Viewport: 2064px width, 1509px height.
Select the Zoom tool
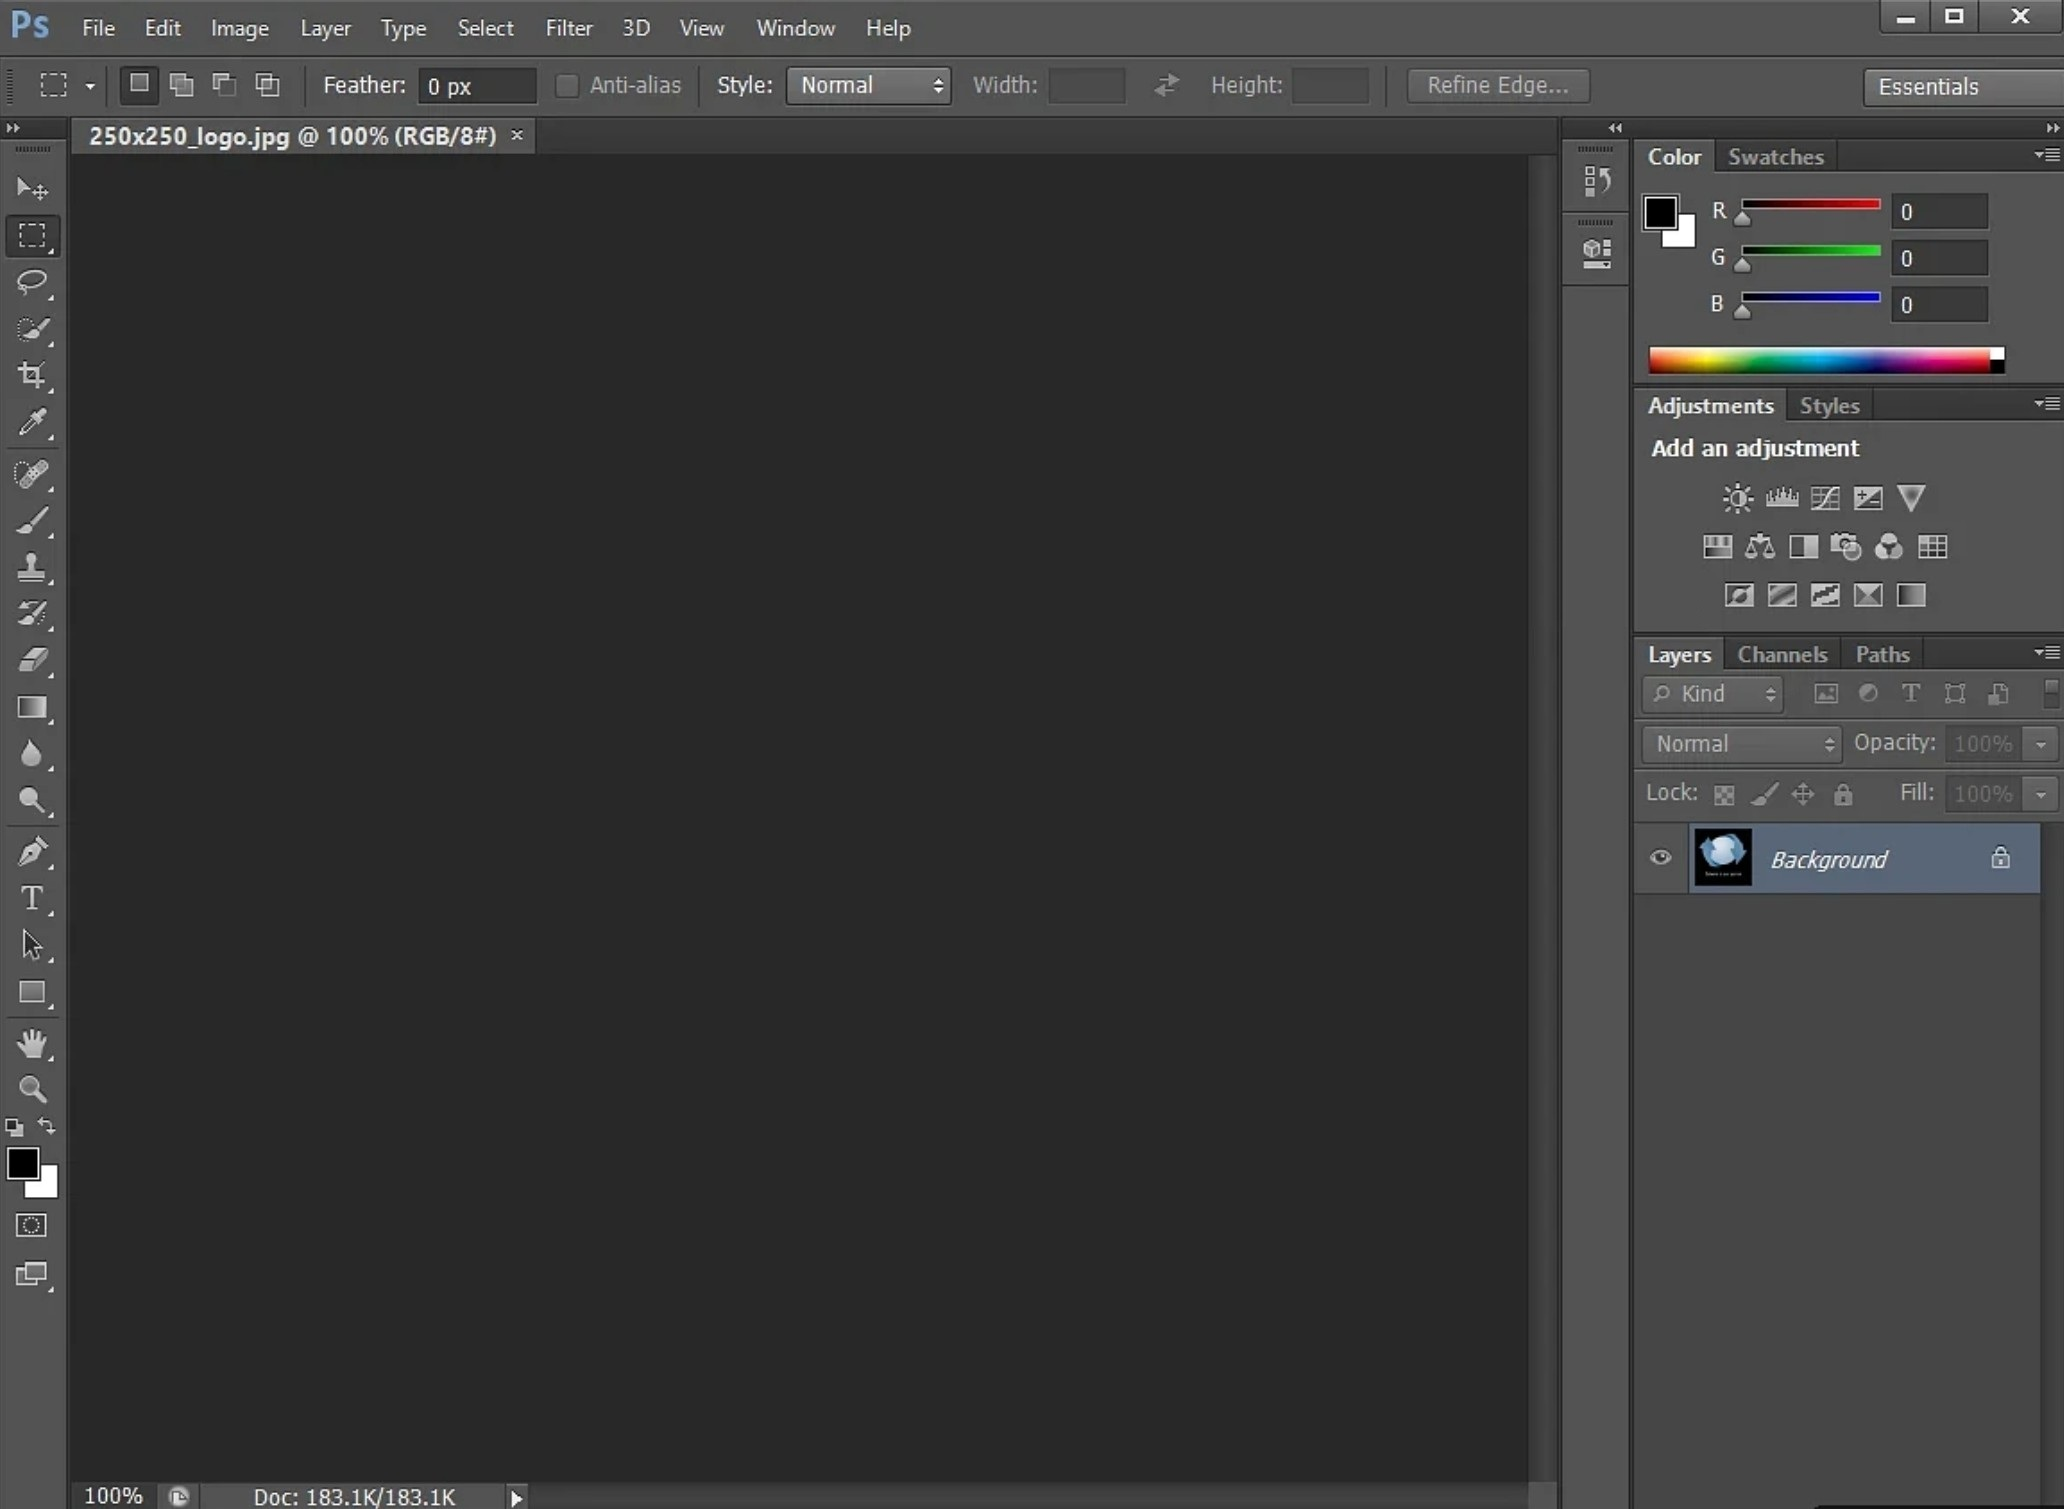(x=32, y=1089)
